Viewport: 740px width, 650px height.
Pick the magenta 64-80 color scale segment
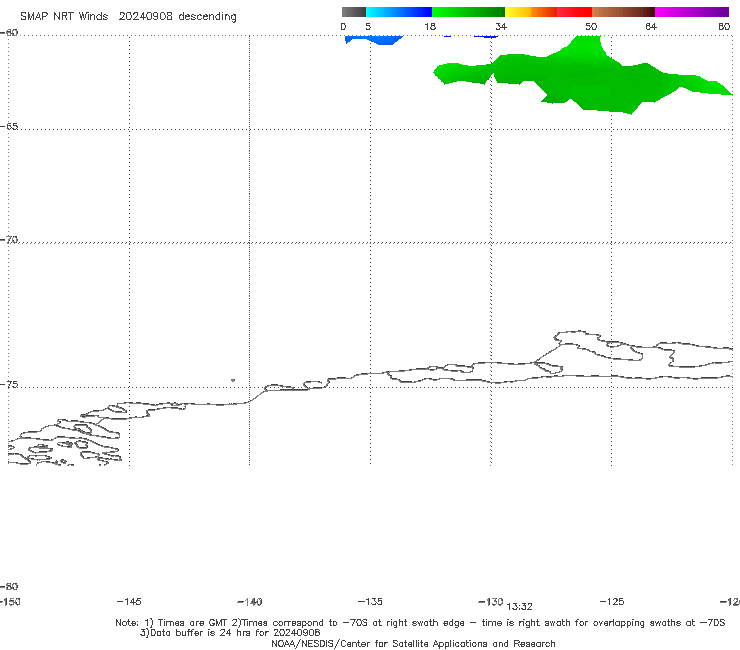(x=692, y=12)
